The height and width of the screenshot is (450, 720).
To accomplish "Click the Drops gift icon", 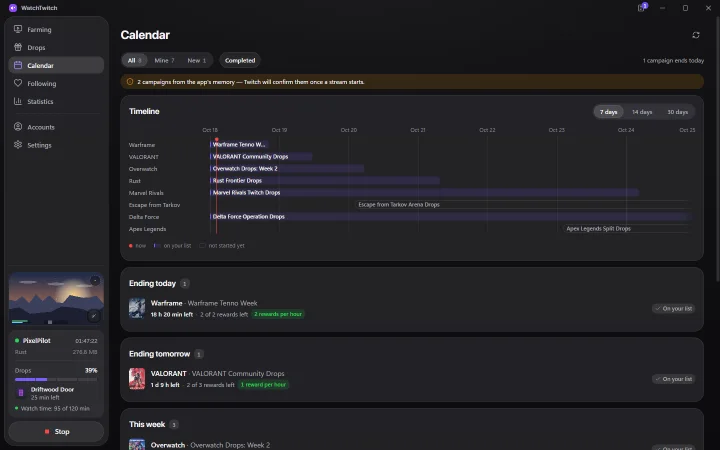I will [18, 47].
